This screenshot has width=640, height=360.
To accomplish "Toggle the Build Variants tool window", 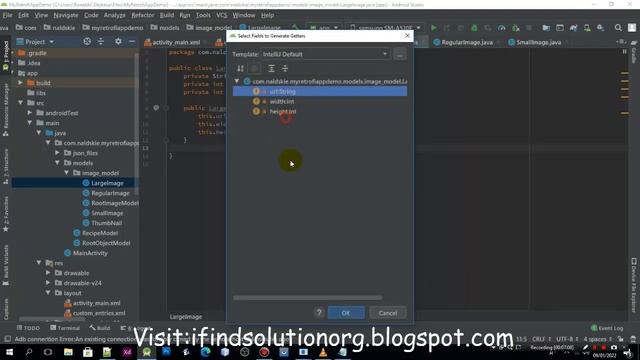I will 6,264.
